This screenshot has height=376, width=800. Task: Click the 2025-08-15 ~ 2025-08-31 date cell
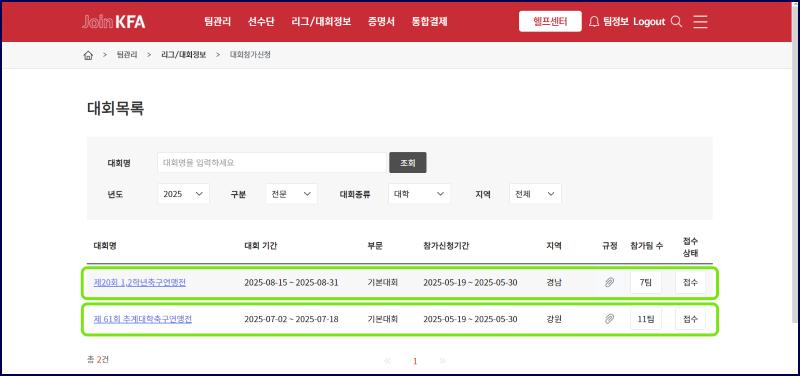coord(291,282)
